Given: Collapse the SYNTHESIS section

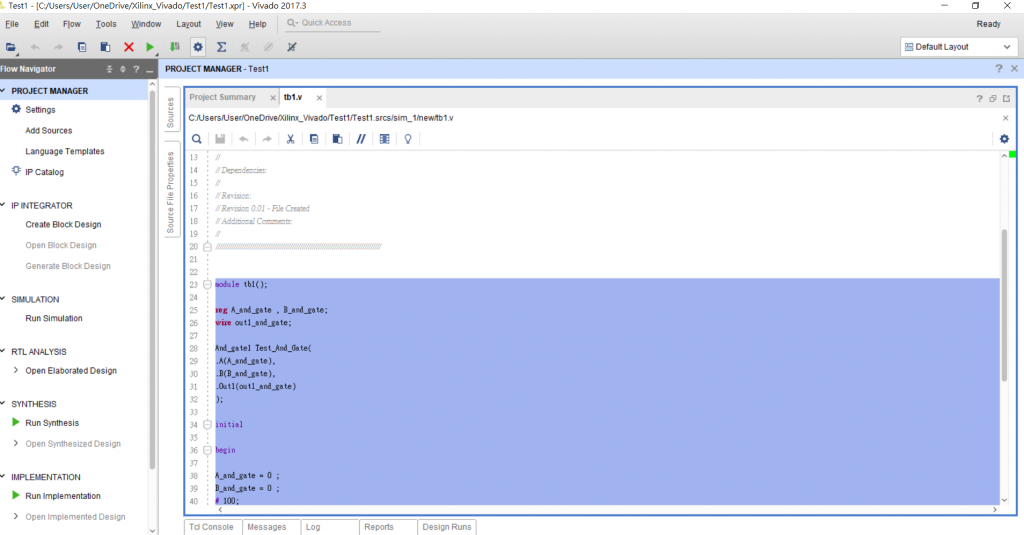Looking at the screenshot, I should (3, 403).
